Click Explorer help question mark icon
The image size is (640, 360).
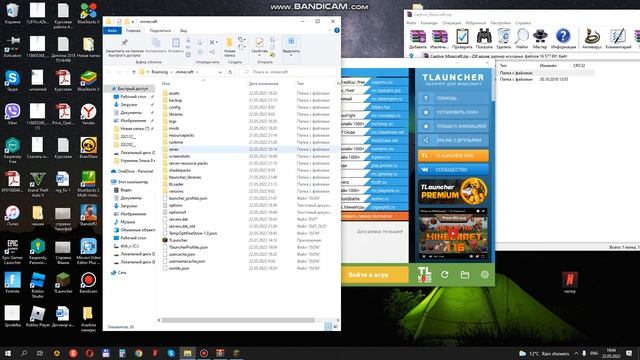pyautogui.click(x=337, y=30)
